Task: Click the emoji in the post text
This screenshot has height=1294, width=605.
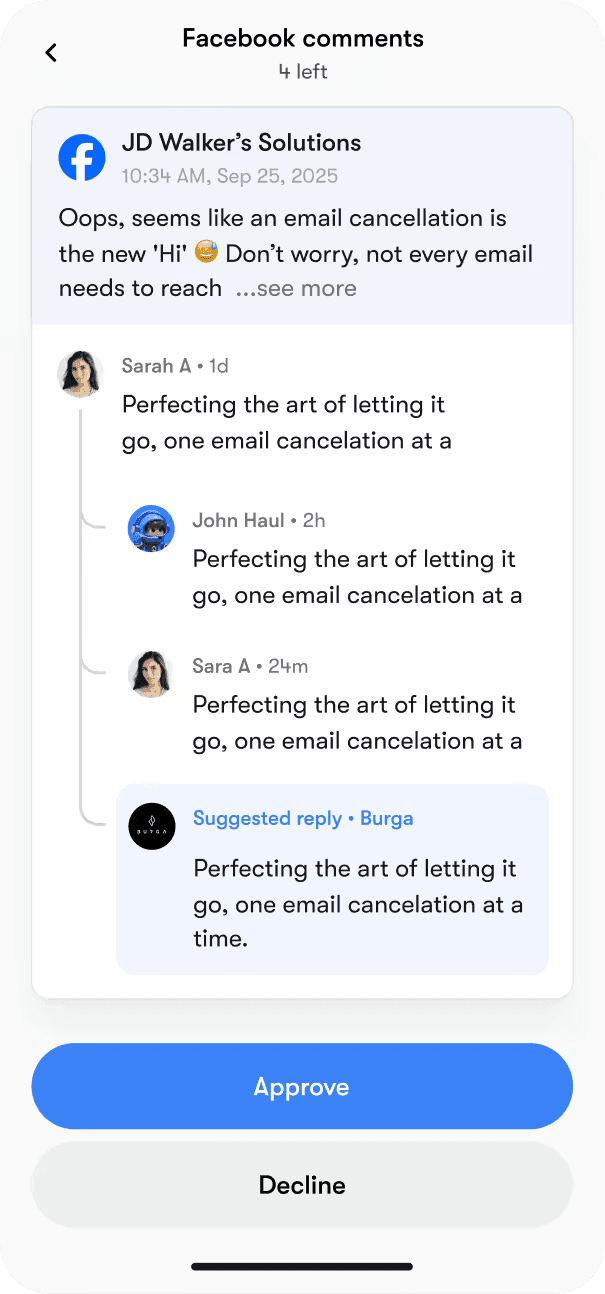Action: [x=206, y=253]
